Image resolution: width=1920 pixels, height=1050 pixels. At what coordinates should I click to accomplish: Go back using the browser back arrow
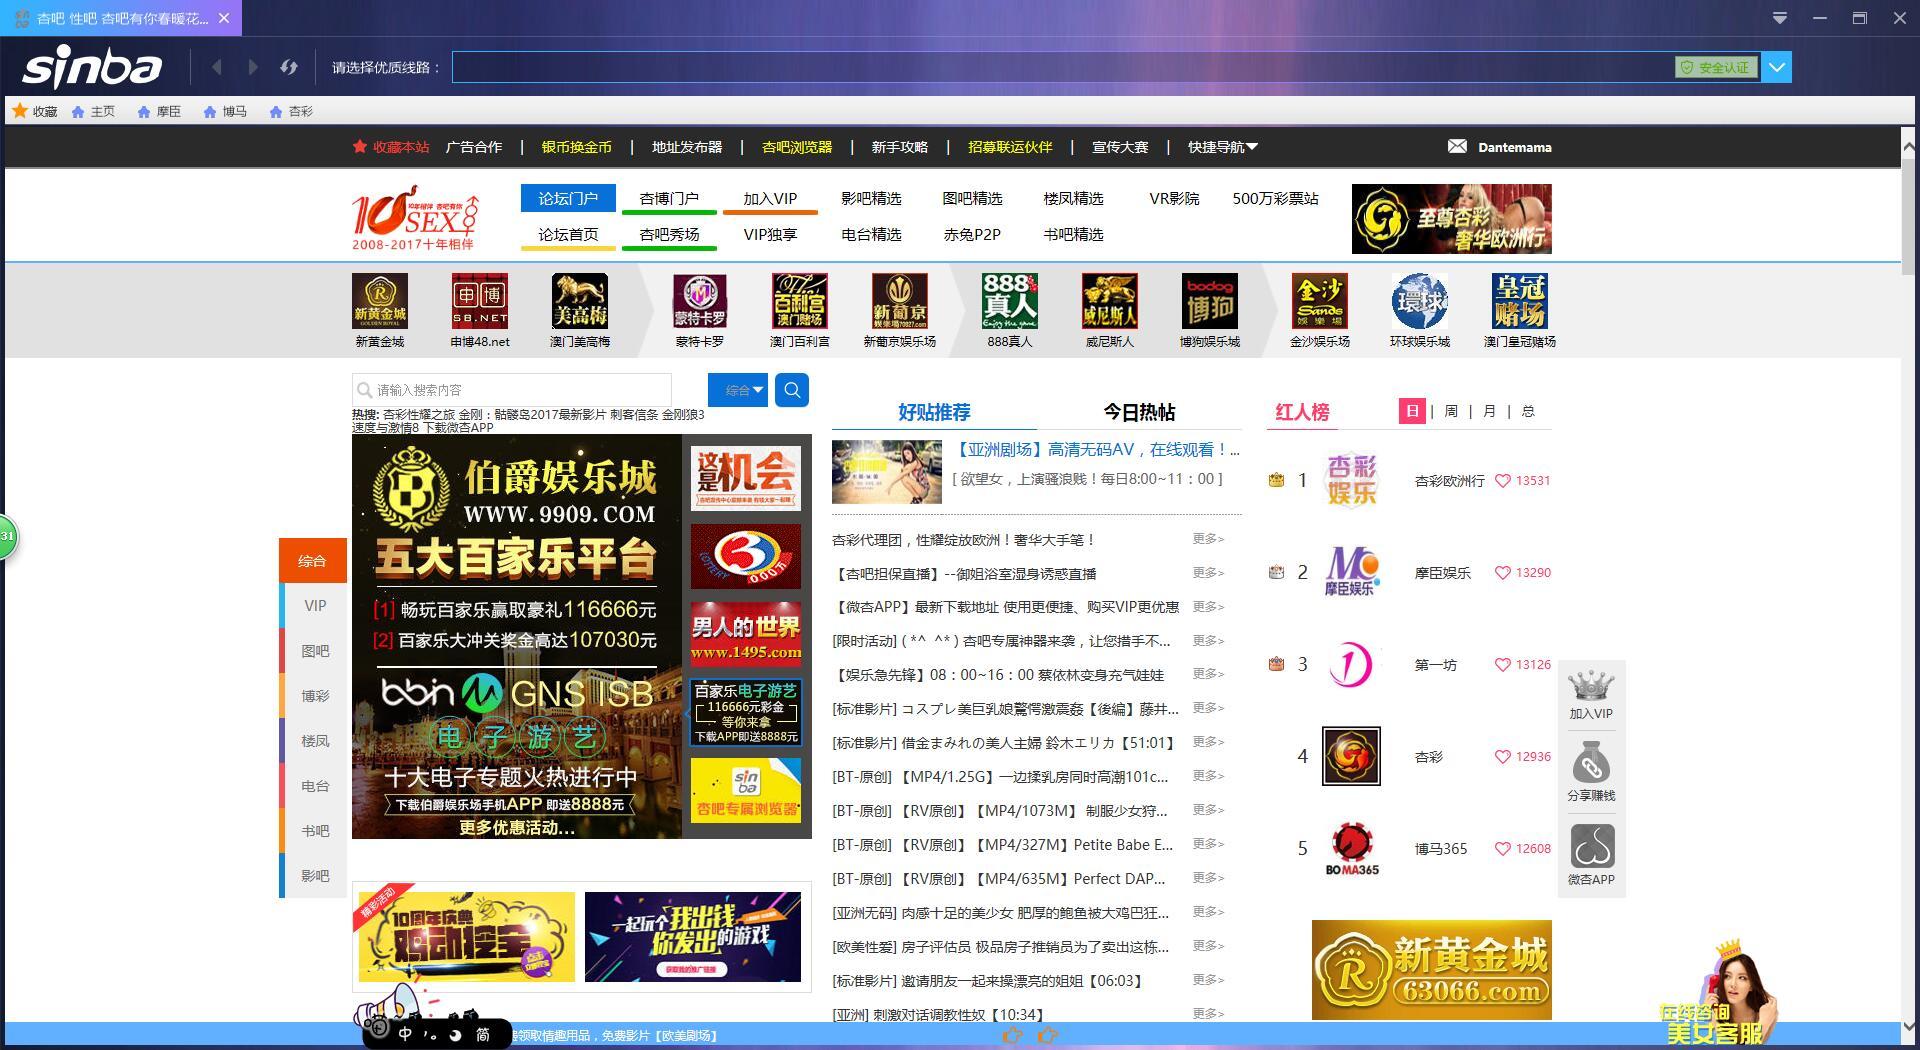(x=217, y=67)
